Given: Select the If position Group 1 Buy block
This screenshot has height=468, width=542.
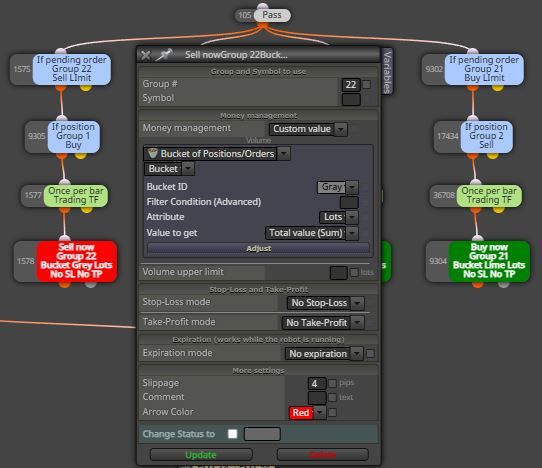Looking at the screenshot, I should pyautogui.click(x=73, y=137).
